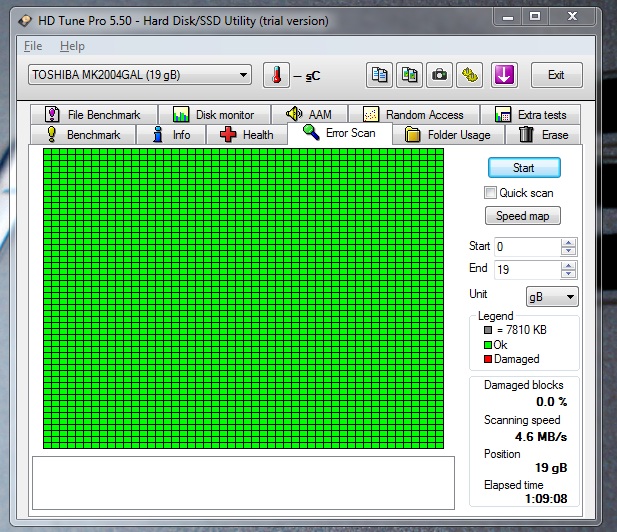
Task: Open the Help menu
Action: [72, 46]
